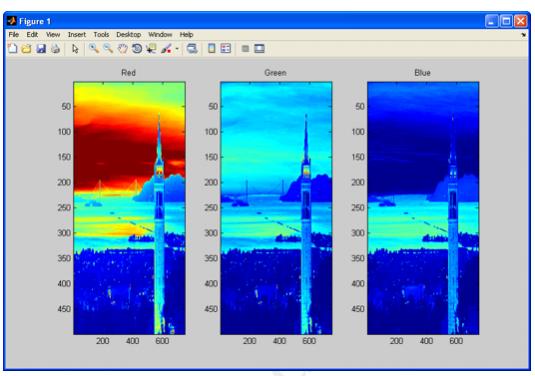Toggle the Data Cursor tool
The height and width of the screenshot is (376, 535).
tap(151, 49)
